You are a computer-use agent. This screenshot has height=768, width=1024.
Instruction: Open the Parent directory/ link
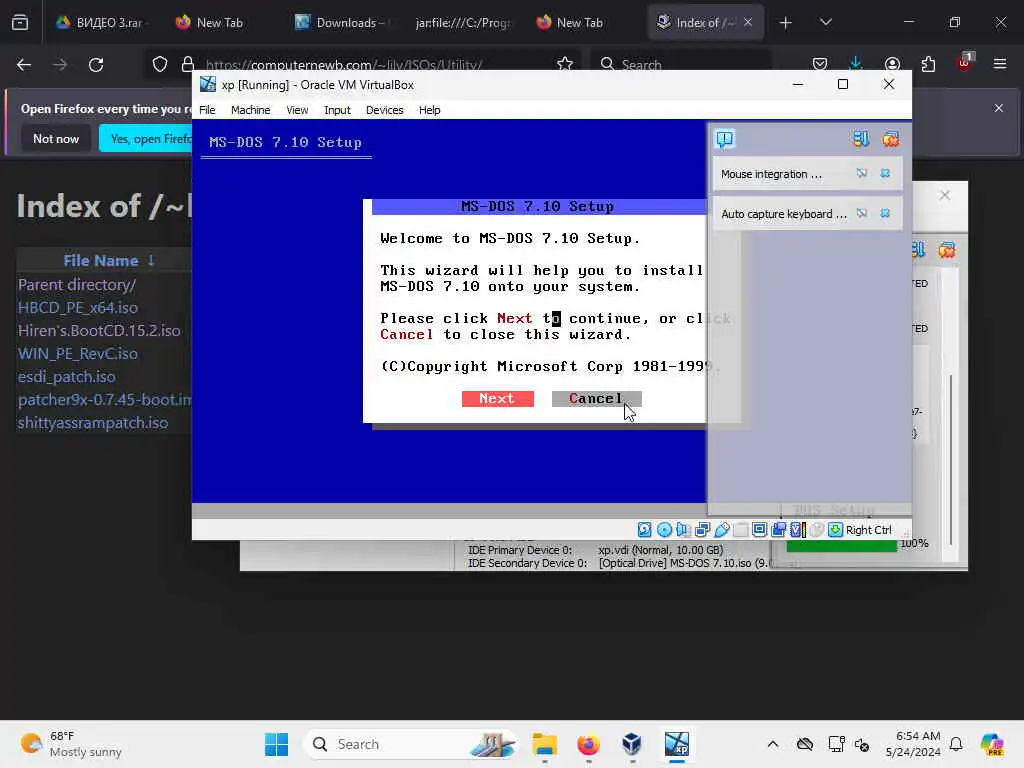77,285
